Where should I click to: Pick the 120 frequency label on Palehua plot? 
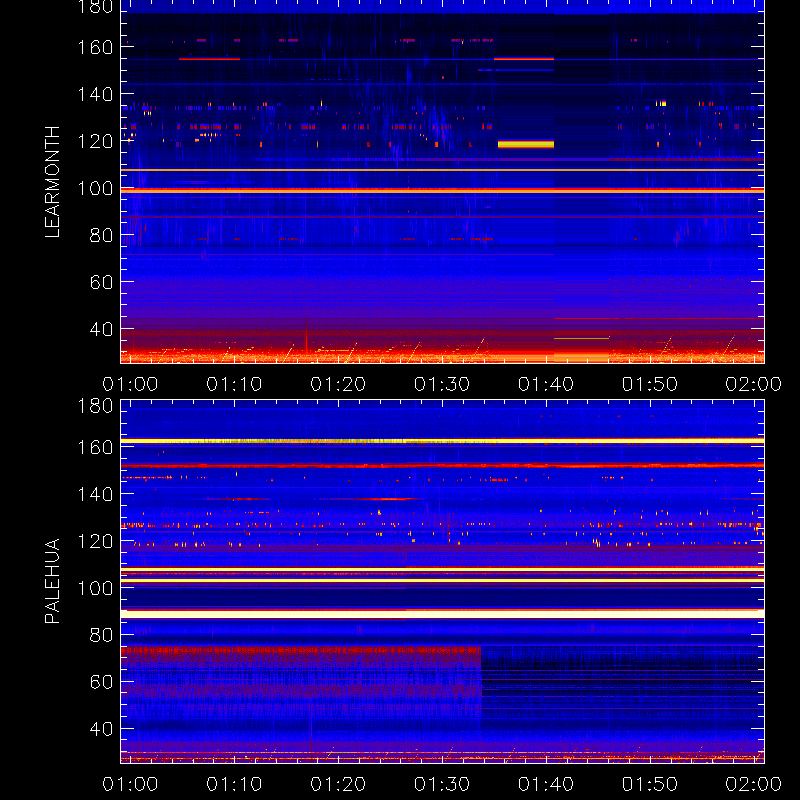[95, 541]
